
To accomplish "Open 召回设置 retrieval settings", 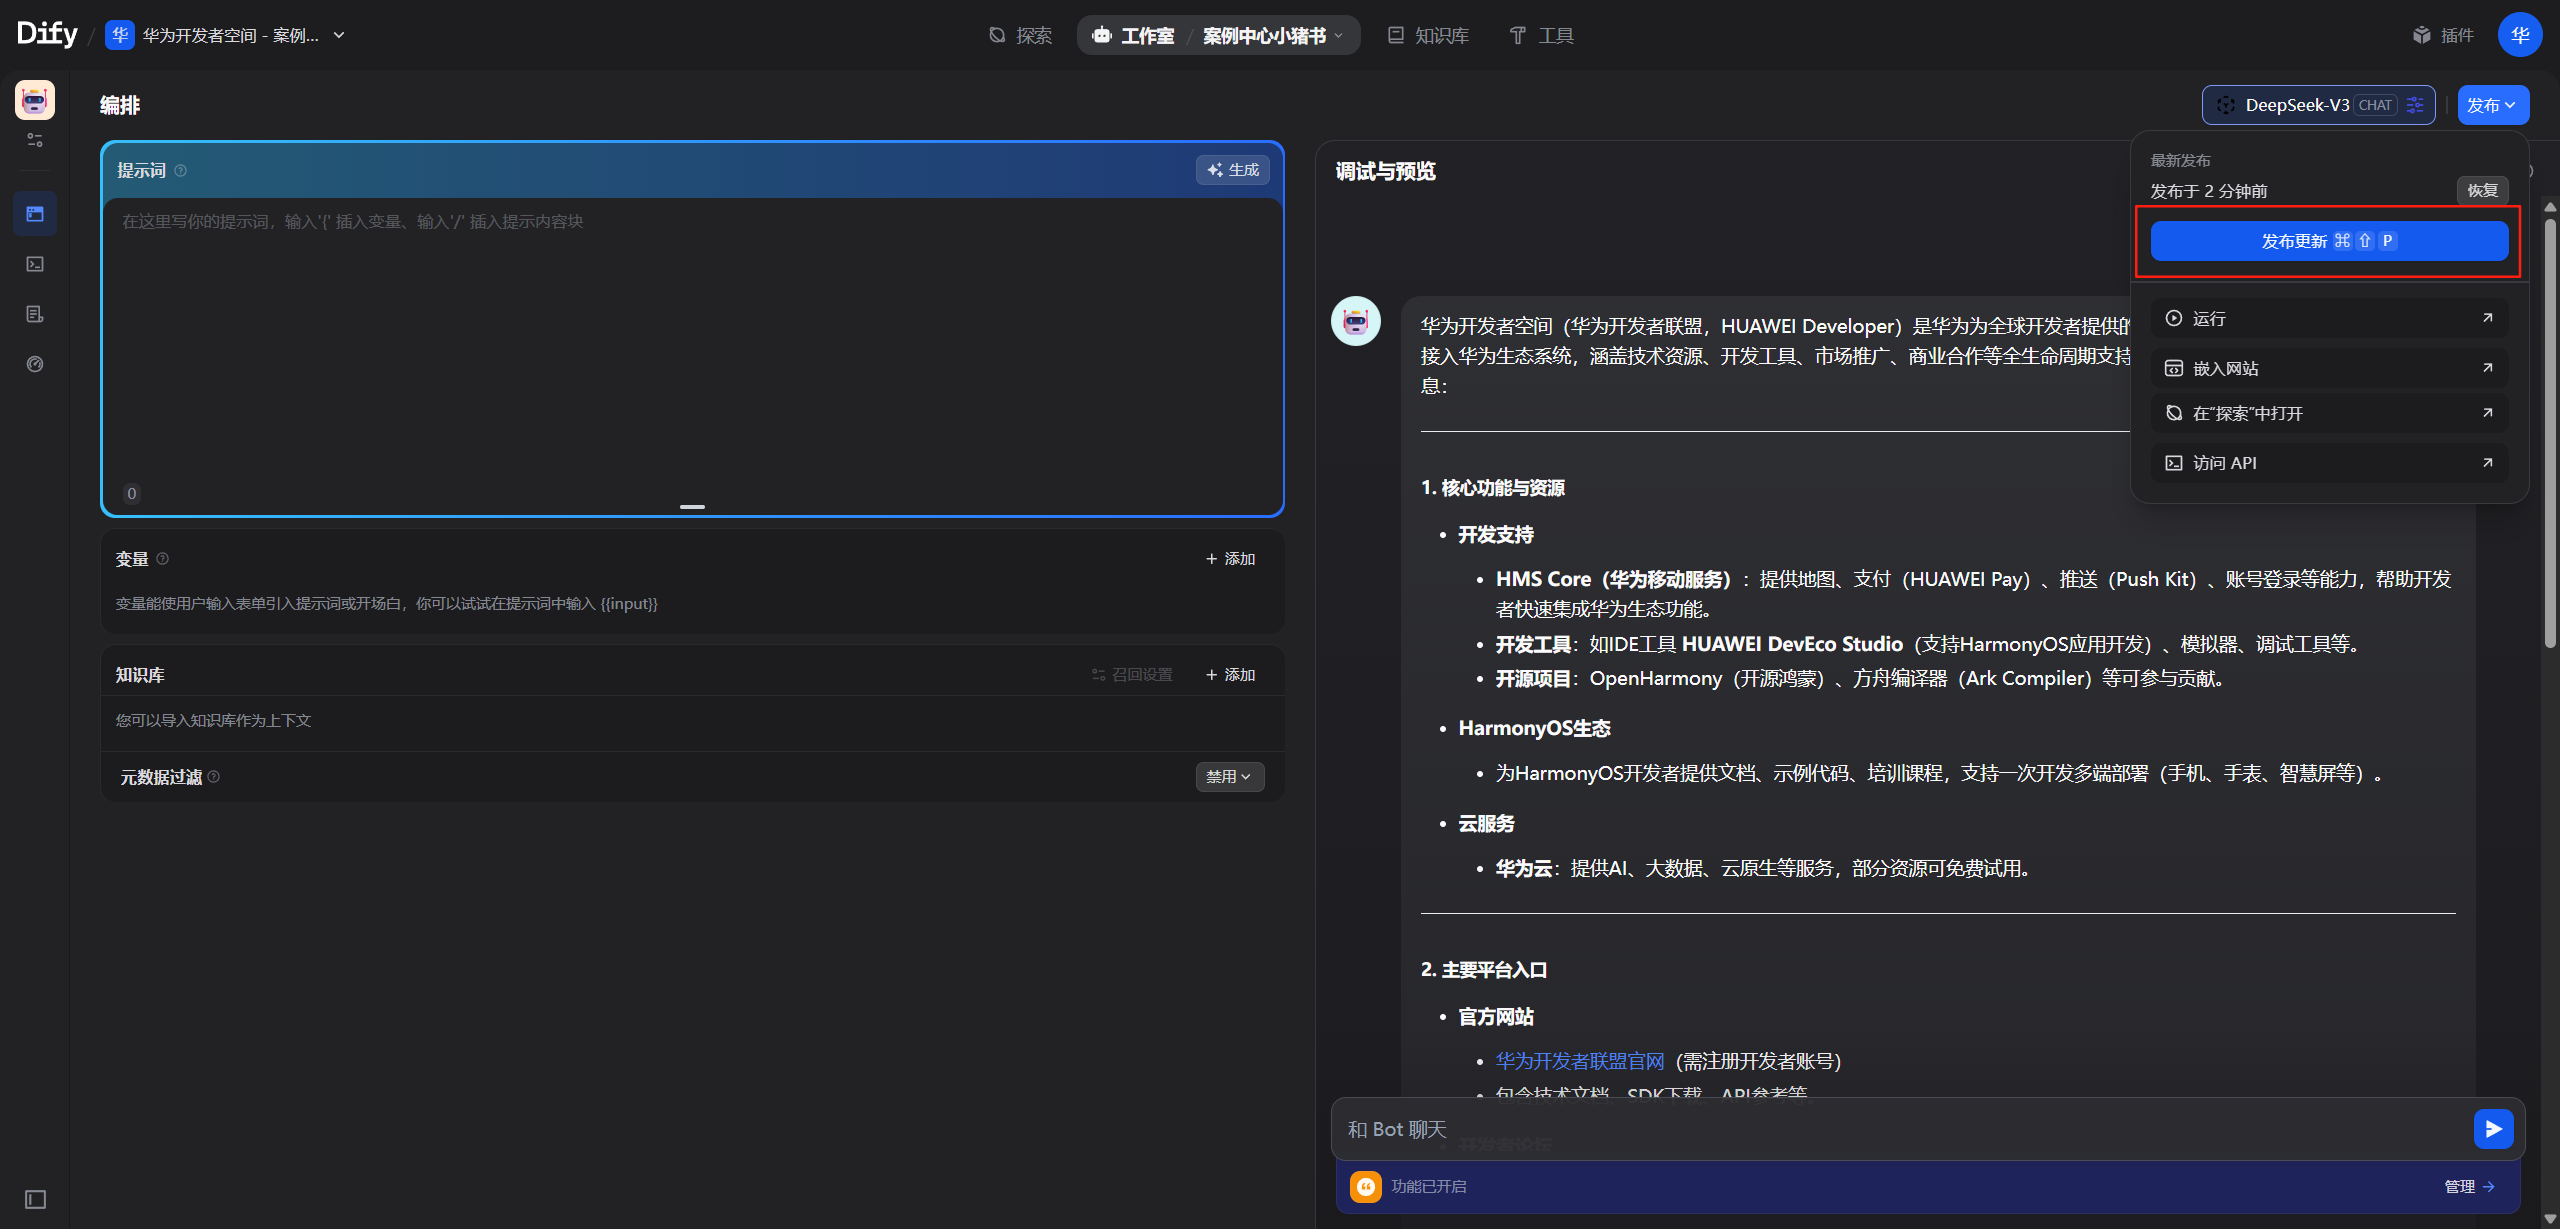I will (x=1132, y=675).
